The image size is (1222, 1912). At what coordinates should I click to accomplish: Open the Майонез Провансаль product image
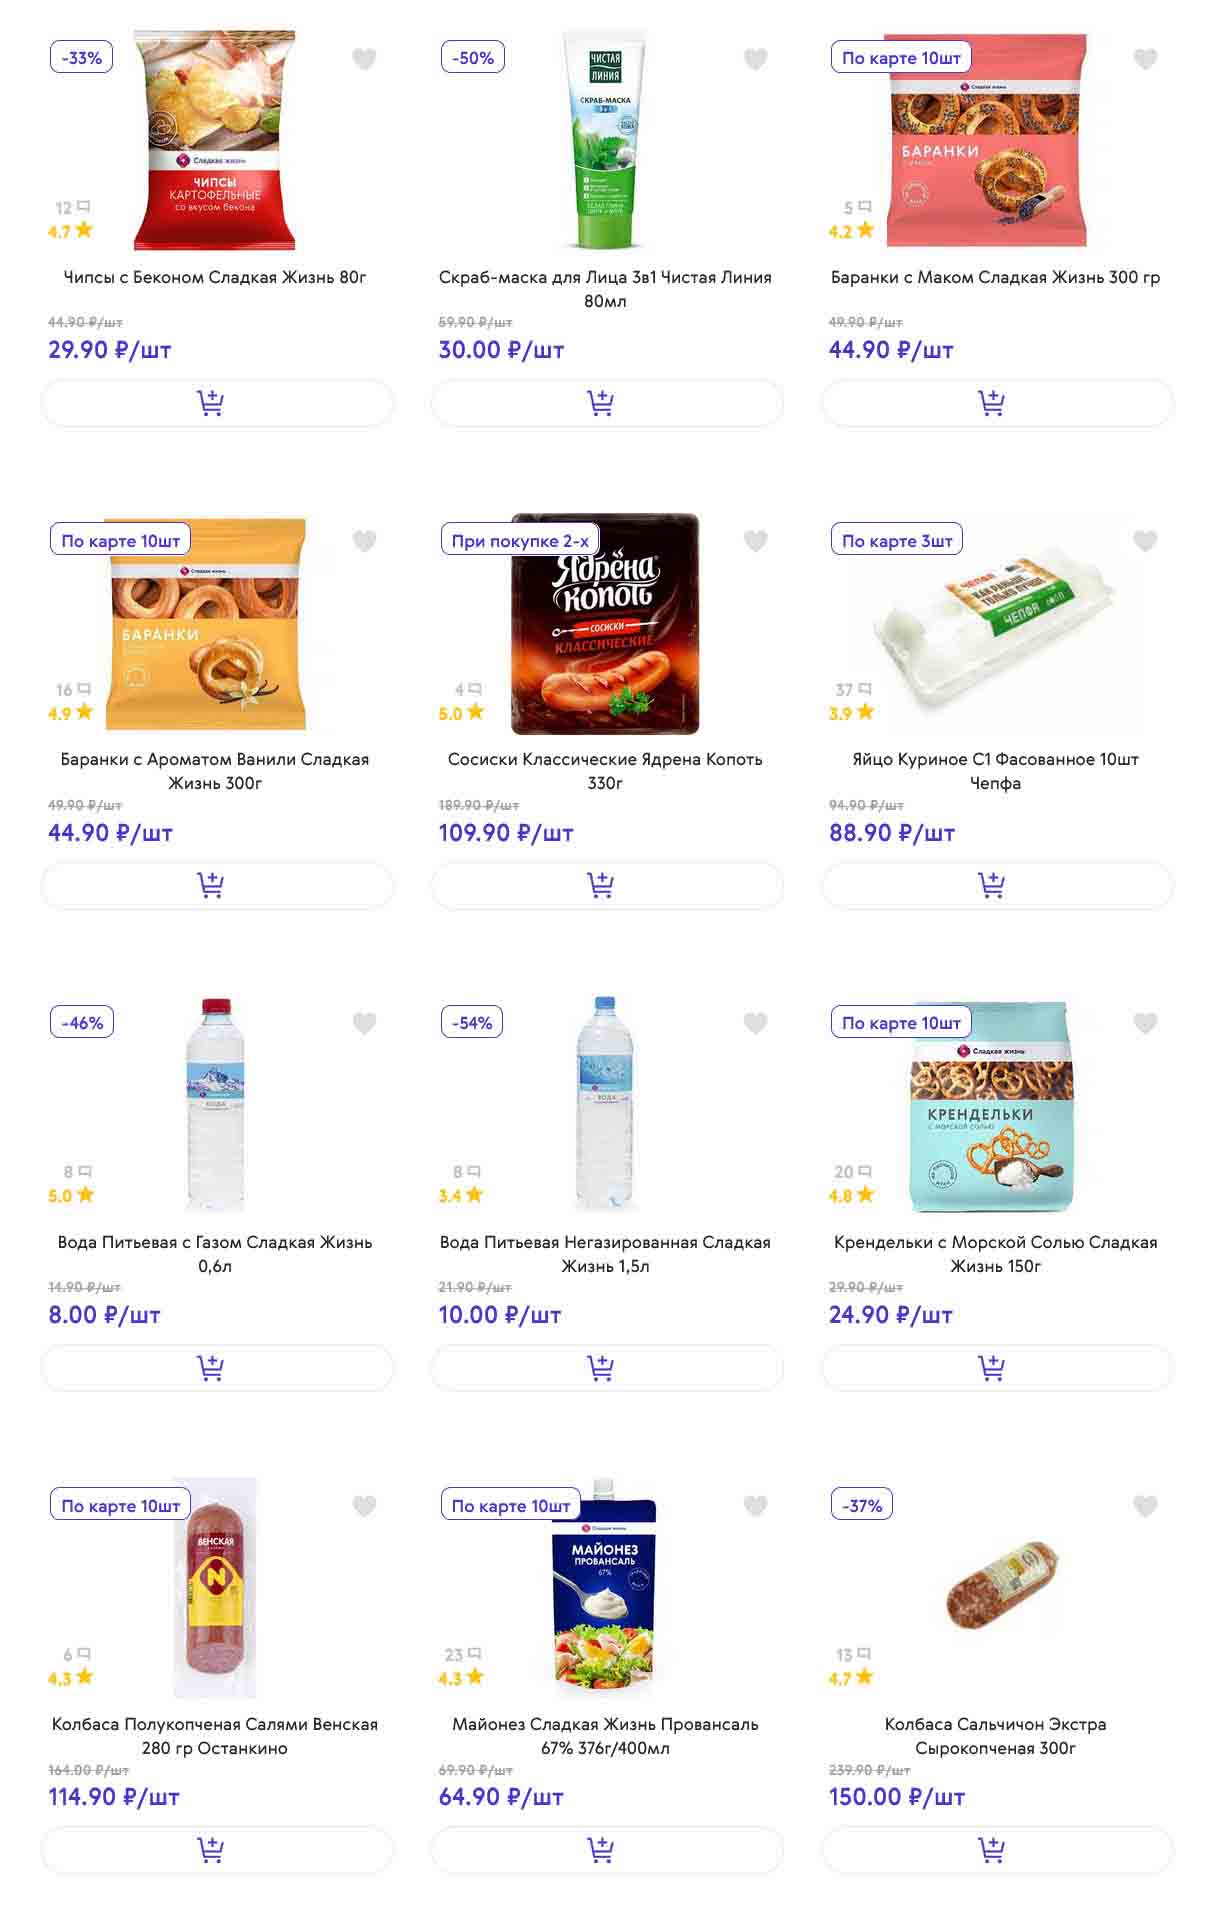(605, 1590)
